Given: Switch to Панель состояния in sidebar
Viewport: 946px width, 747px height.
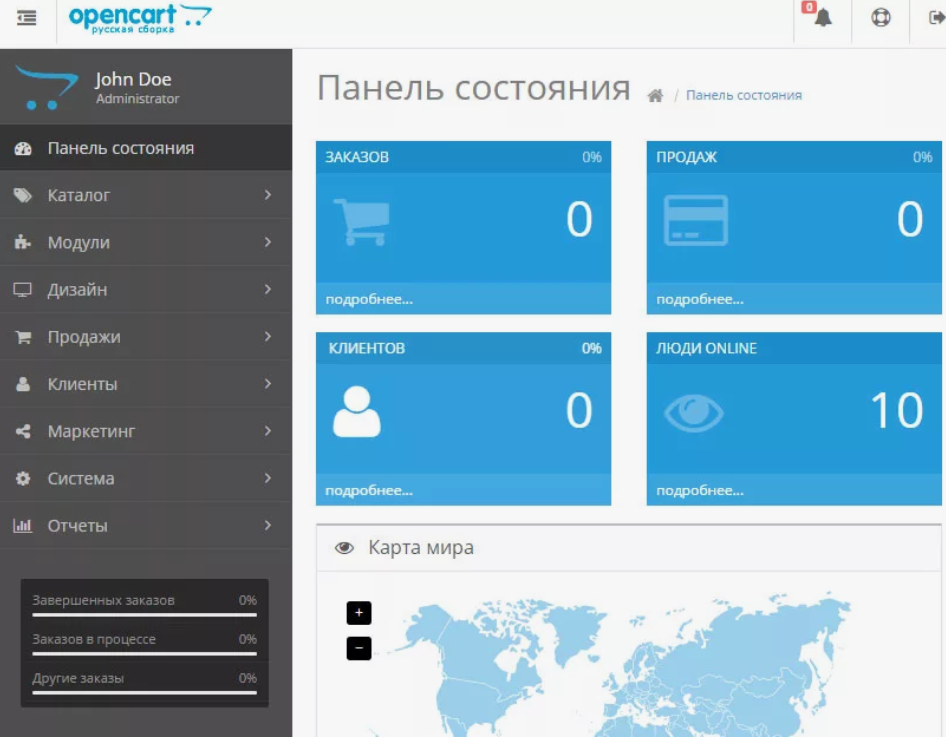Looking at the screenshot, I should click(x=118, y=148).
